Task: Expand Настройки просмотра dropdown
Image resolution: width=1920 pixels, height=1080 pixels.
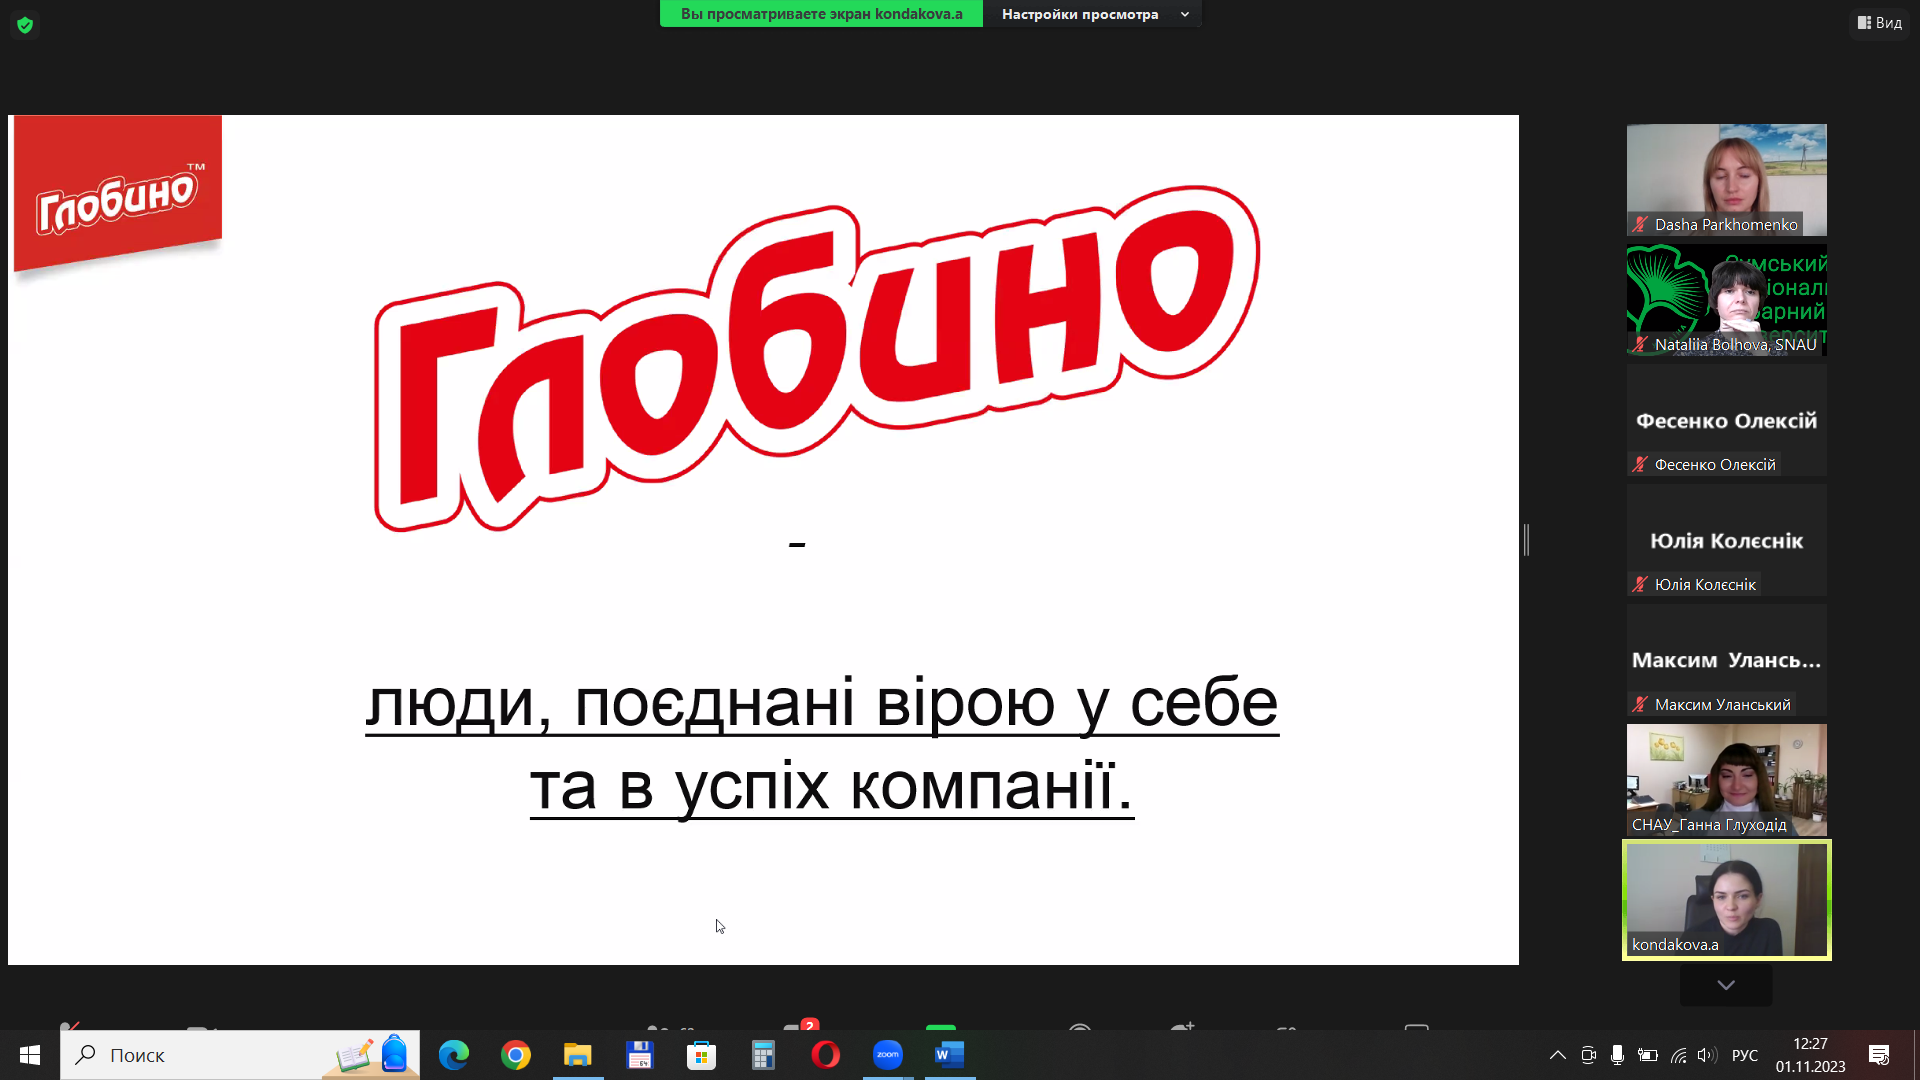Action: coord(1093,14)
